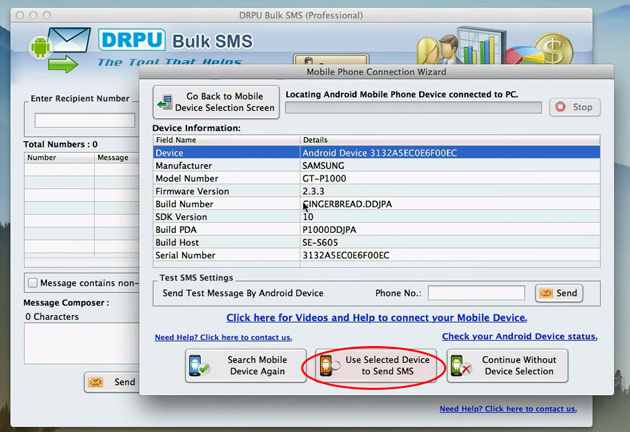Click the envelope icon on wizard Send
The height and width of the screenshot is (432, 630).
546,293
